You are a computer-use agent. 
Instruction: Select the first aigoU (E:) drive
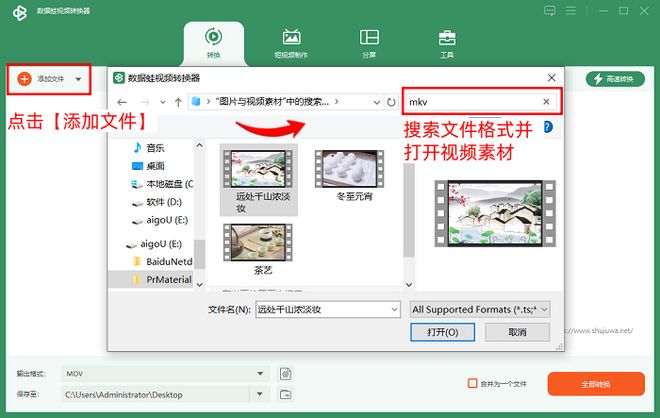click(160, 220)
